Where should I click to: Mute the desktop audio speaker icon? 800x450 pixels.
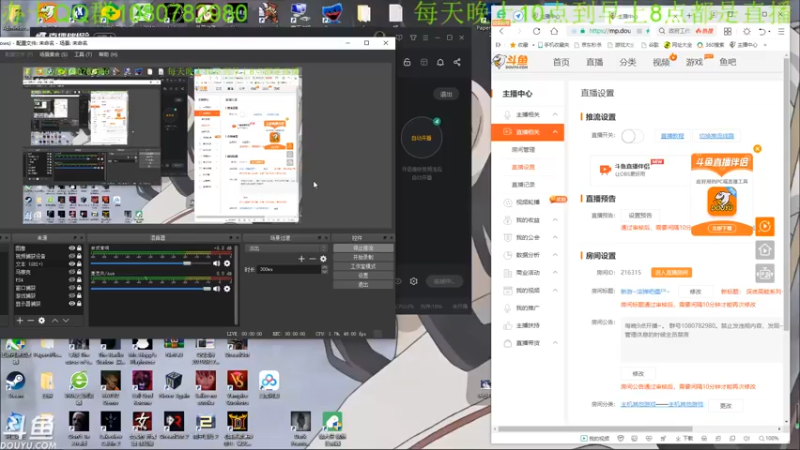coord(216,263)
